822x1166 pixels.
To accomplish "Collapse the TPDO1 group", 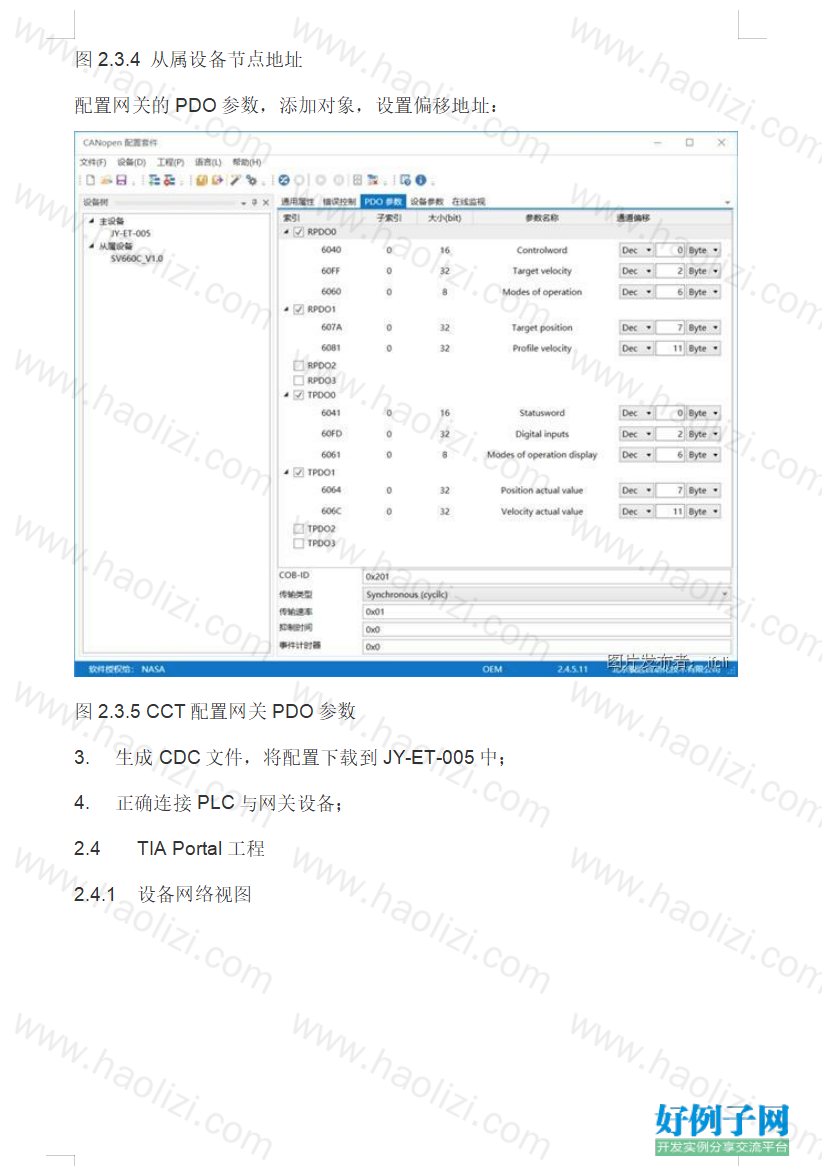I will pyautogui.click(x=286, y=472).
